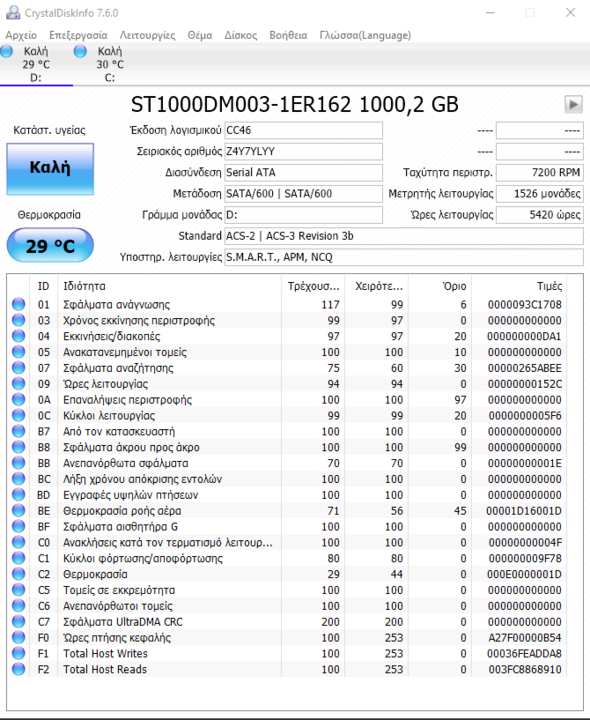Click the next disk arrow button

pyautogui.click(x=573, y=104)
